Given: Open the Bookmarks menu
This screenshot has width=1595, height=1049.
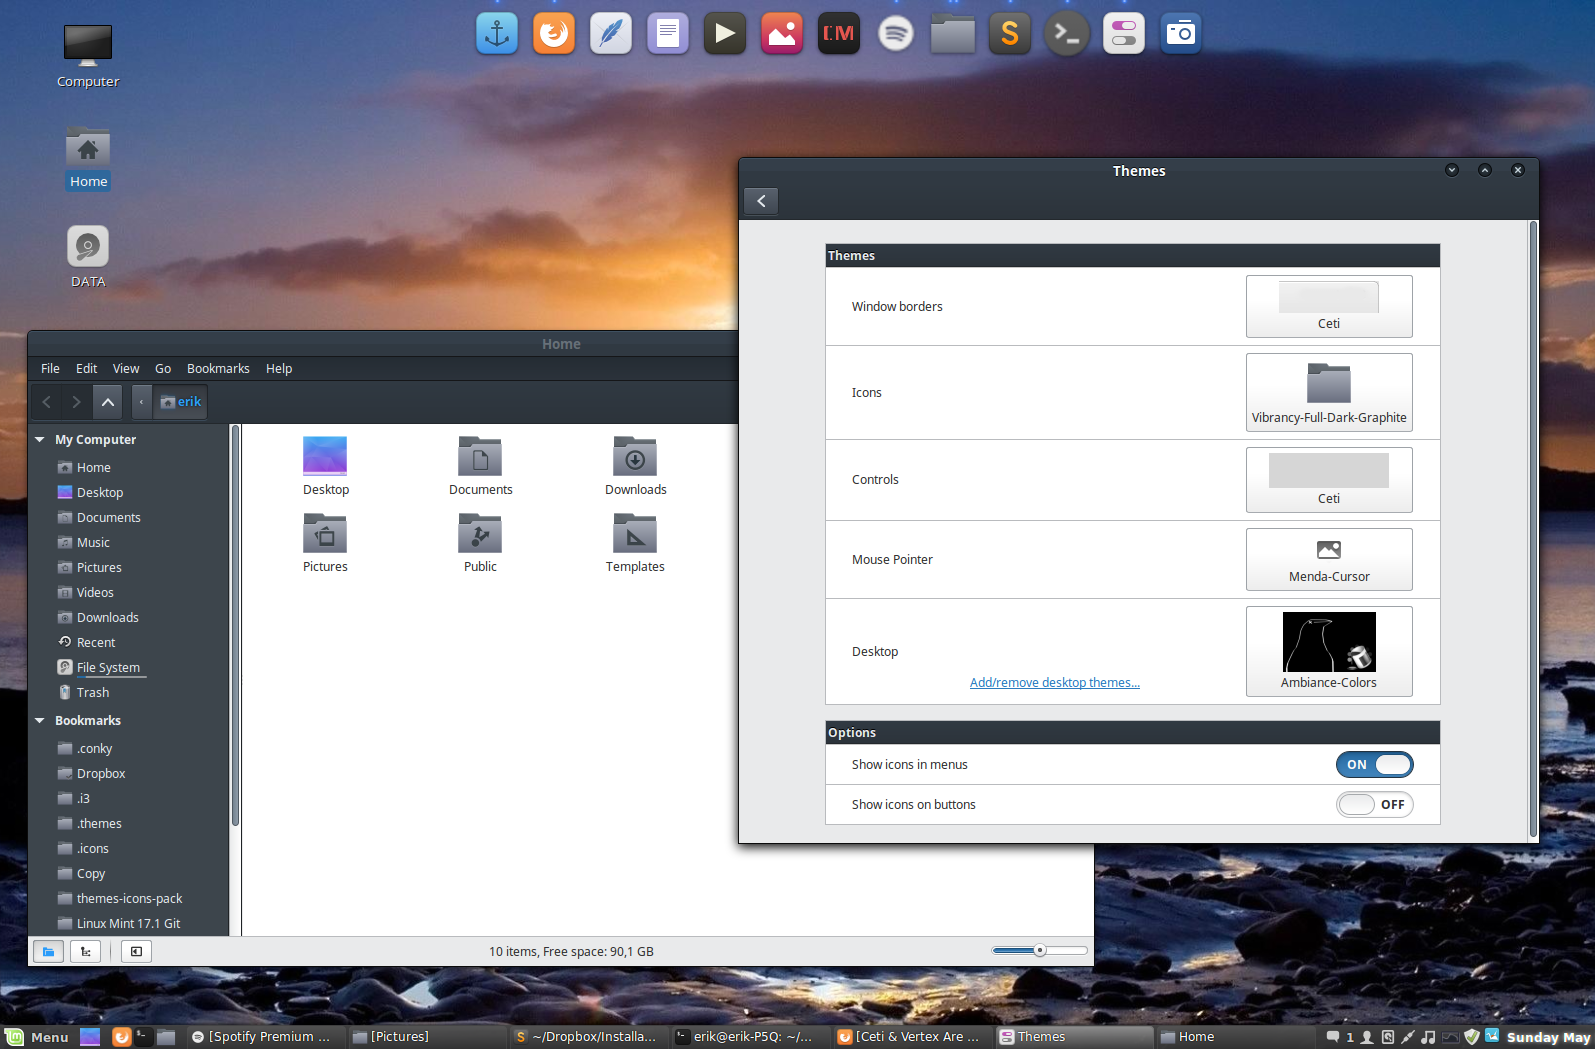Looking at the screenshot, I should [218, 369].
